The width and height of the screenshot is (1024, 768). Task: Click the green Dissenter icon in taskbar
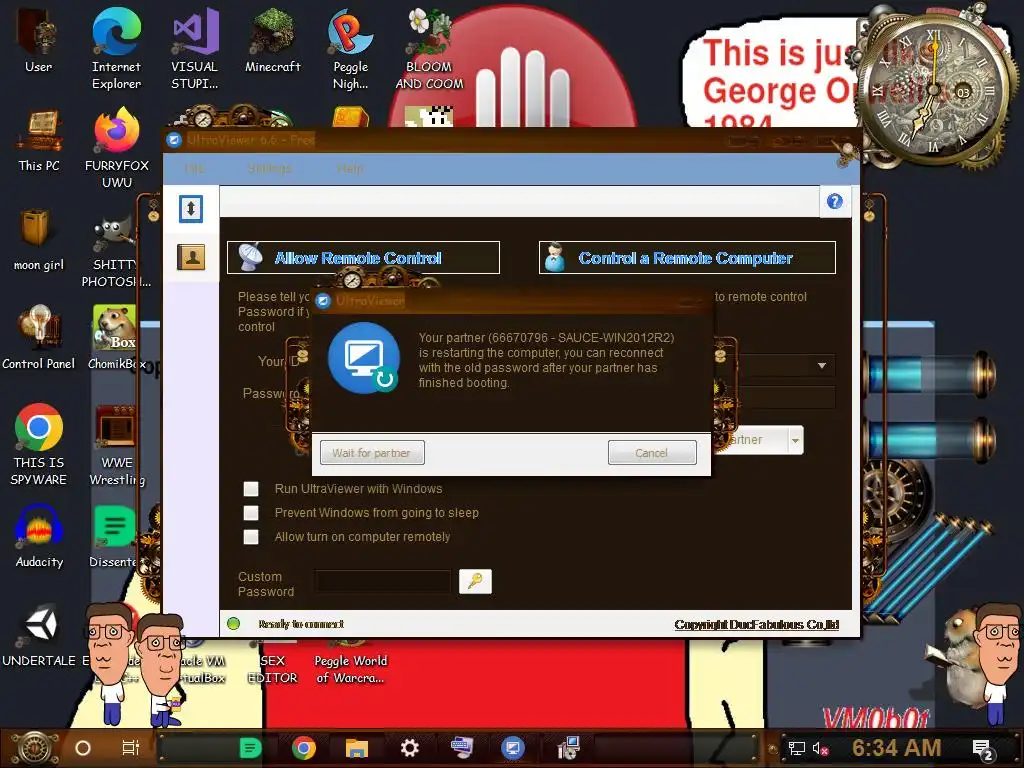coord(250,748)
